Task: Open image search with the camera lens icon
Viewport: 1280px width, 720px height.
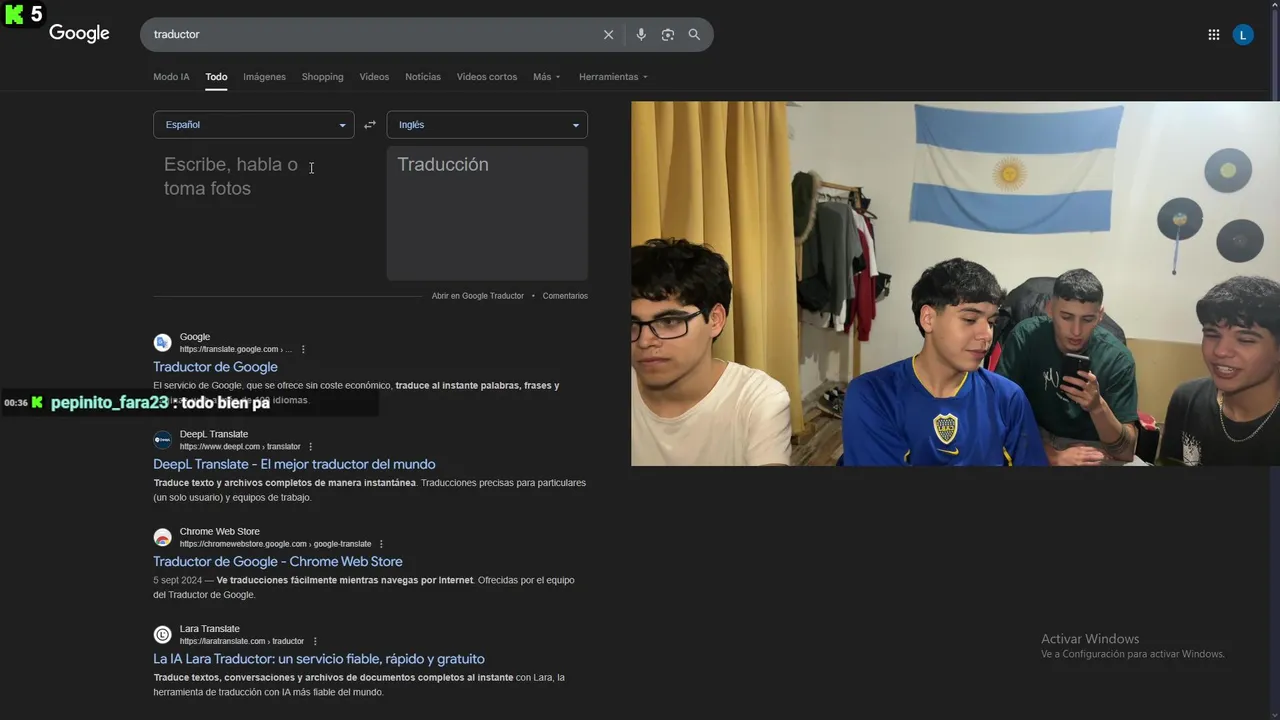Action: pos(668,34)
